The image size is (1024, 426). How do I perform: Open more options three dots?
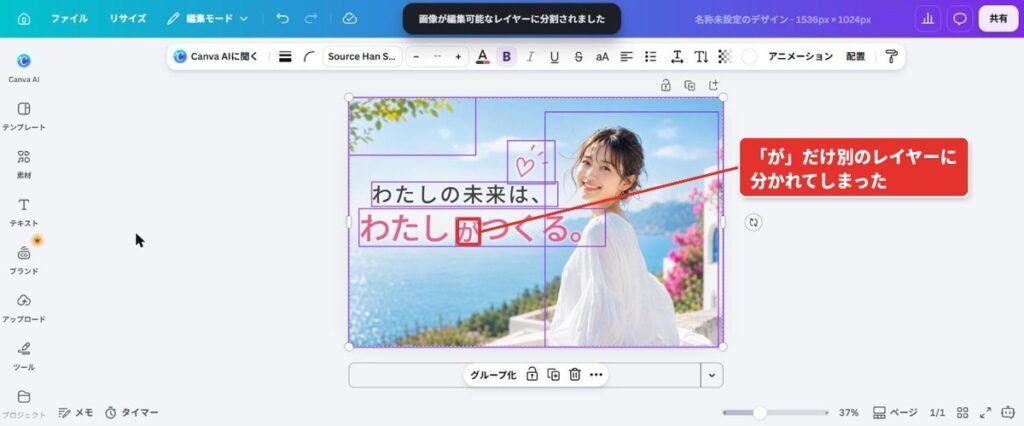pyautogui.click(x=596, y=375)
